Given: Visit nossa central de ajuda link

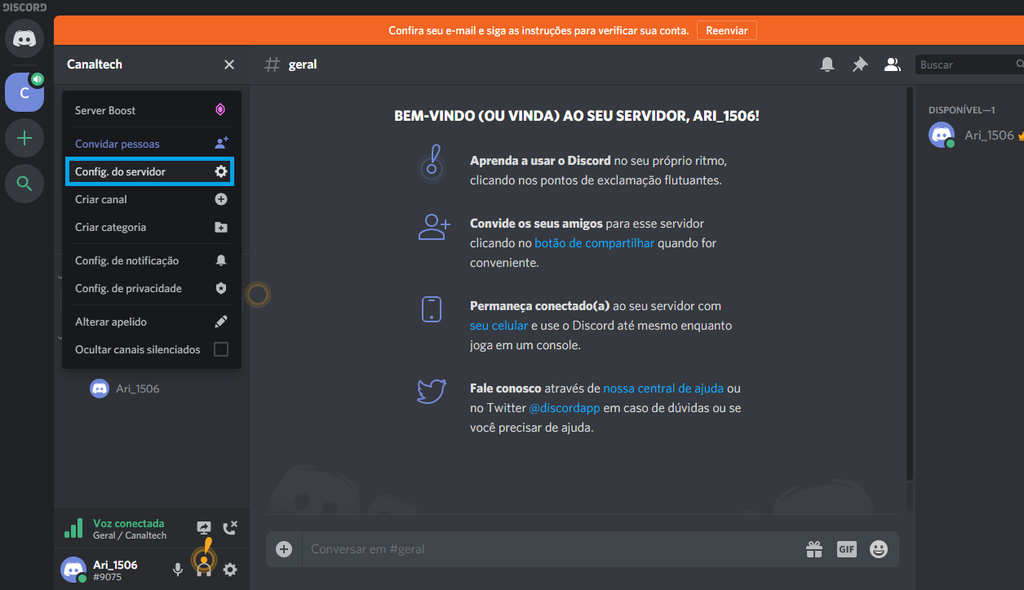Looking at the screenshot, I should tap(663, 388).
